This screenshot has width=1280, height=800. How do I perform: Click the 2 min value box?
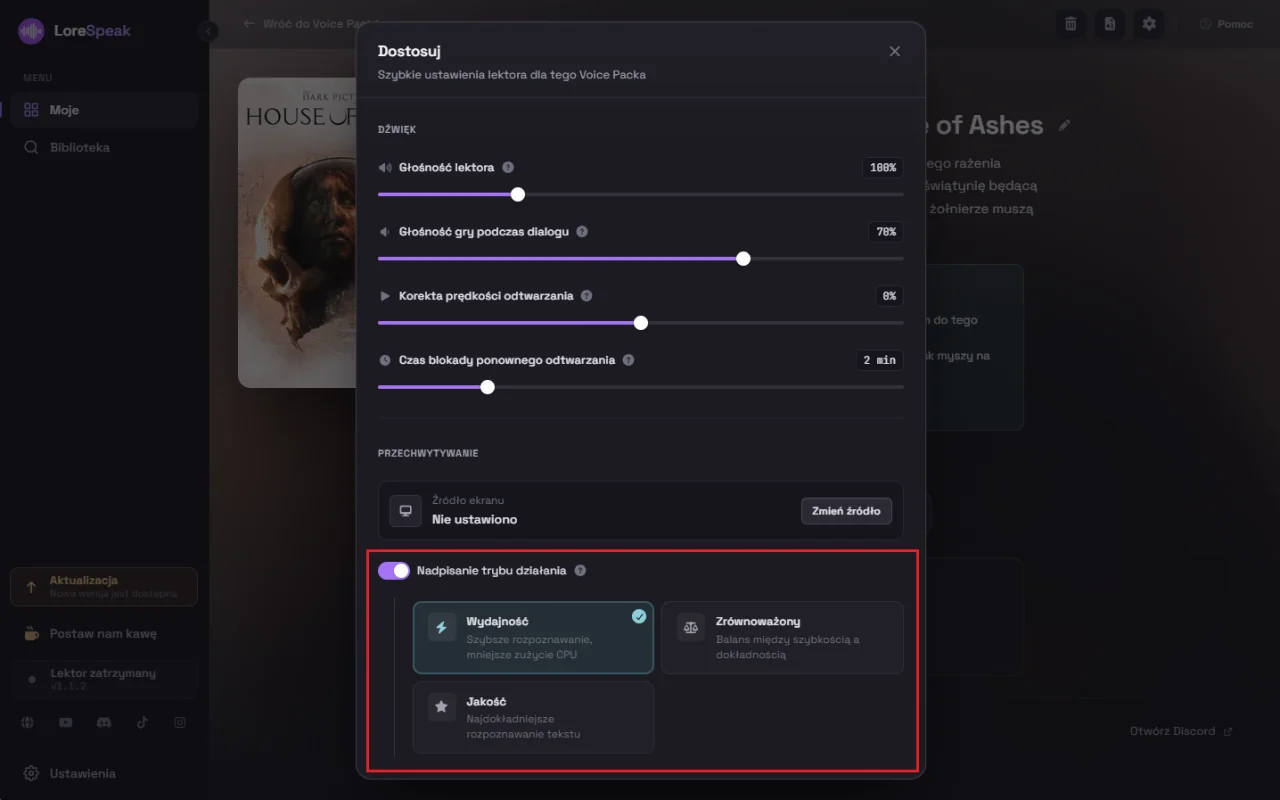coord(880,360)
